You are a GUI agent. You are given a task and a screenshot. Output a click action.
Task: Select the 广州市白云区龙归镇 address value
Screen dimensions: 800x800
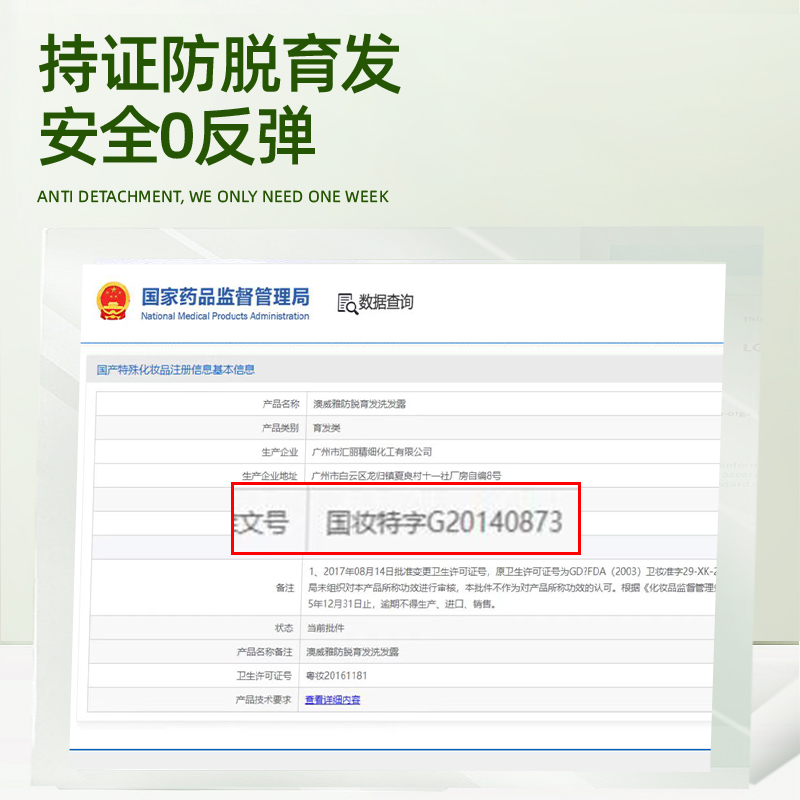pyautogui.click(x=406, y=476)
